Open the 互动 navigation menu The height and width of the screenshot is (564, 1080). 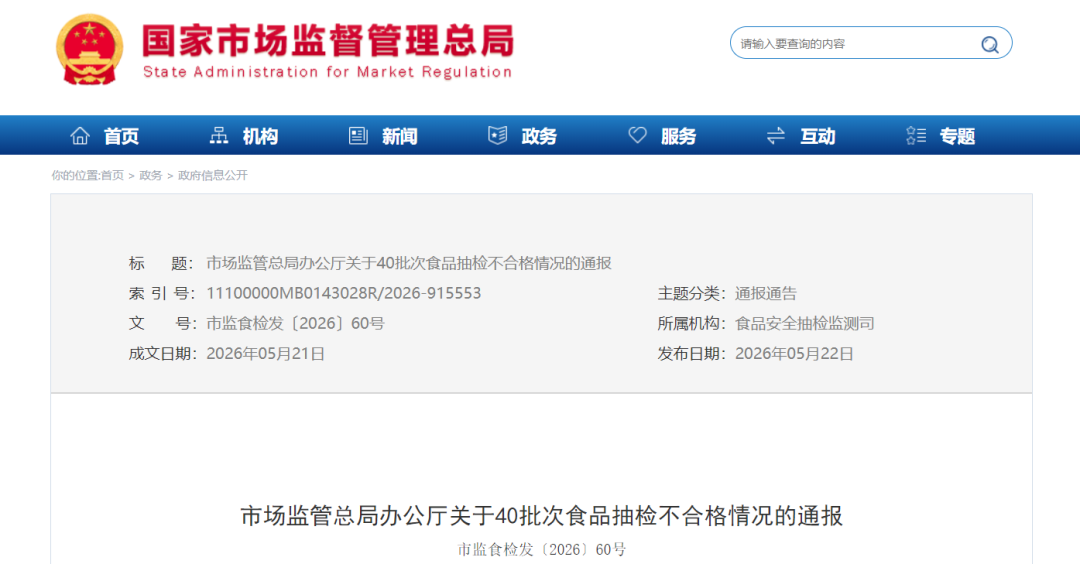[x=818, y=136]
